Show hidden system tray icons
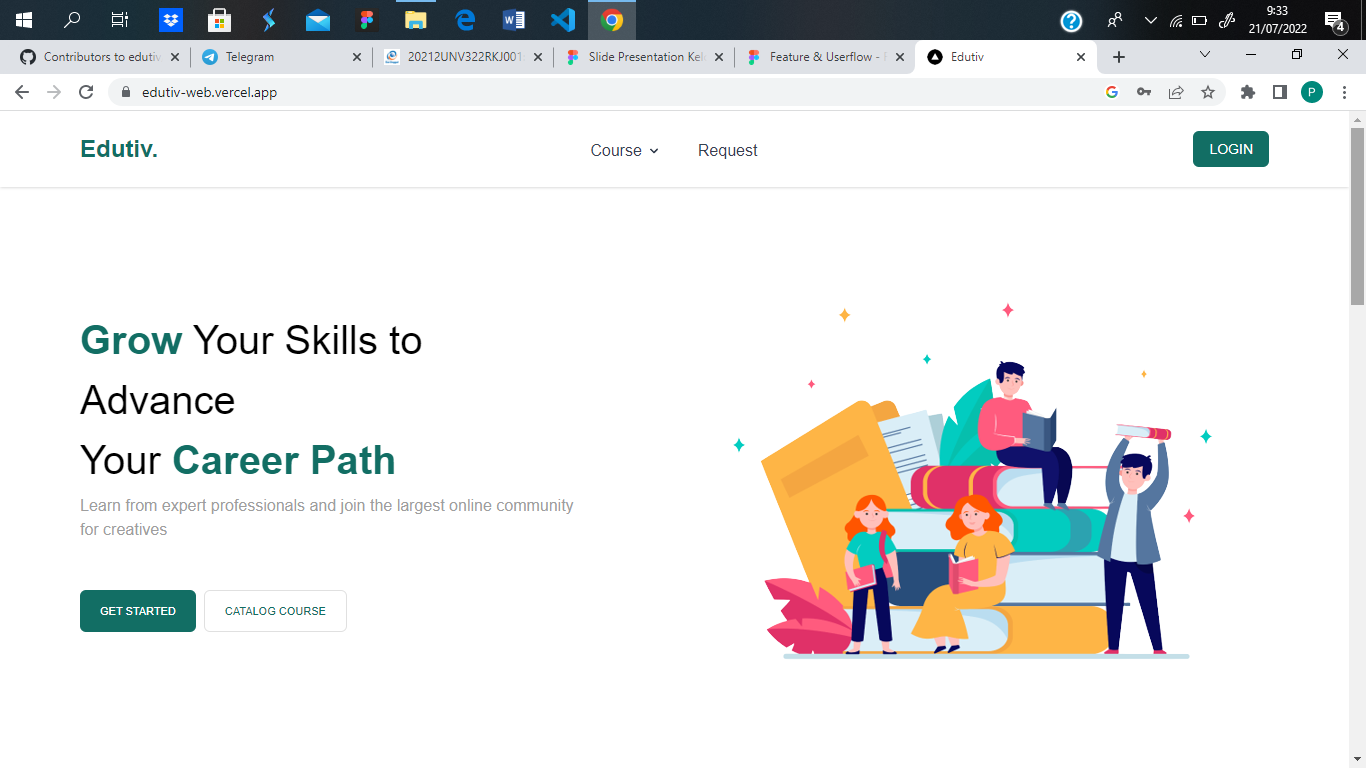Image resolution: width=1366 pixels, height=768 pixels. (1150, 20)
